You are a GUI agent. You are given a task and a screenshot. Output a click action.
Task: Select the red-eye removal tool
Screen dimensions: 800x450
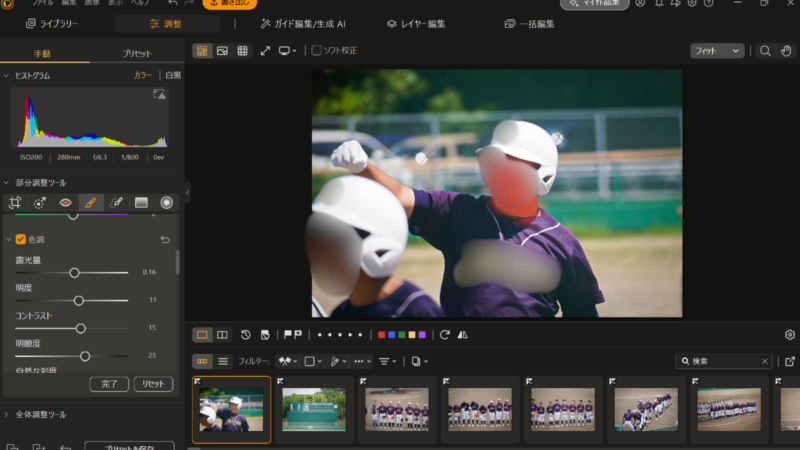click(x=65, y=203)
